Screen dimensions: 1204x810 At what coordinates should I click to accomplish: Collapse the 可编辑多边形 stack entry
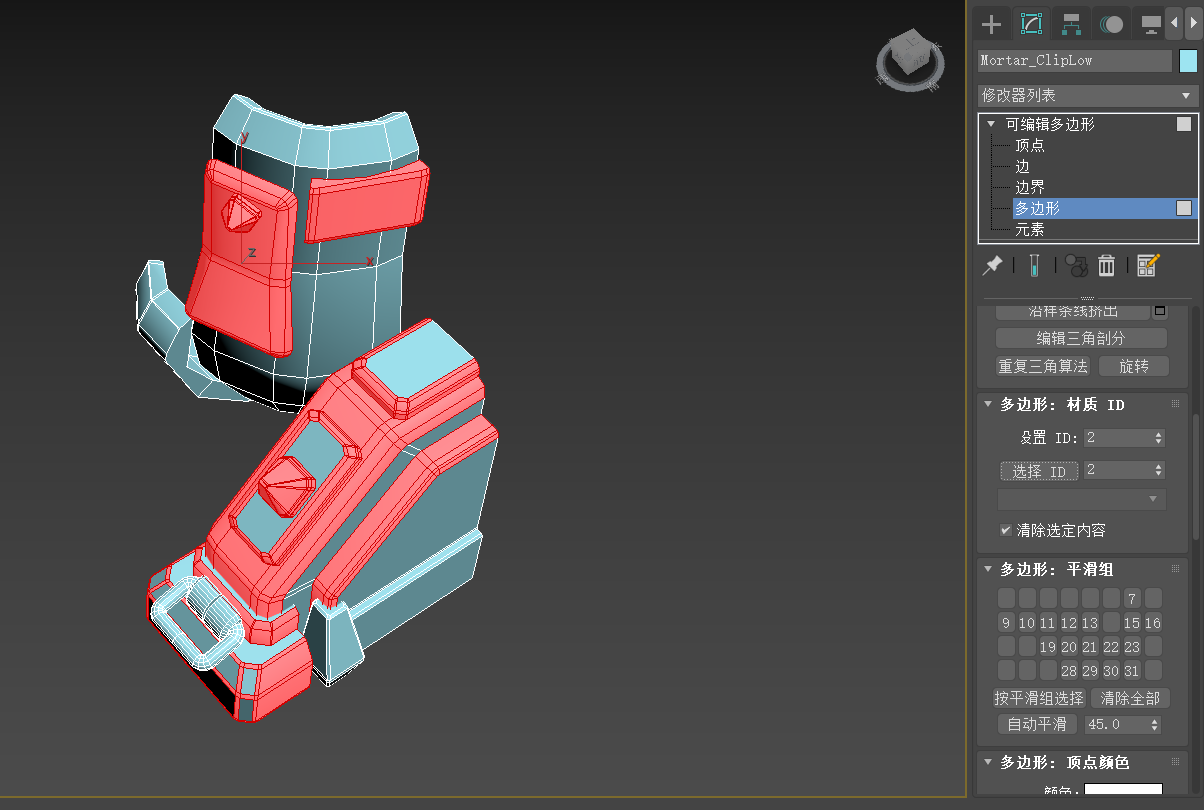click(991, 124)
